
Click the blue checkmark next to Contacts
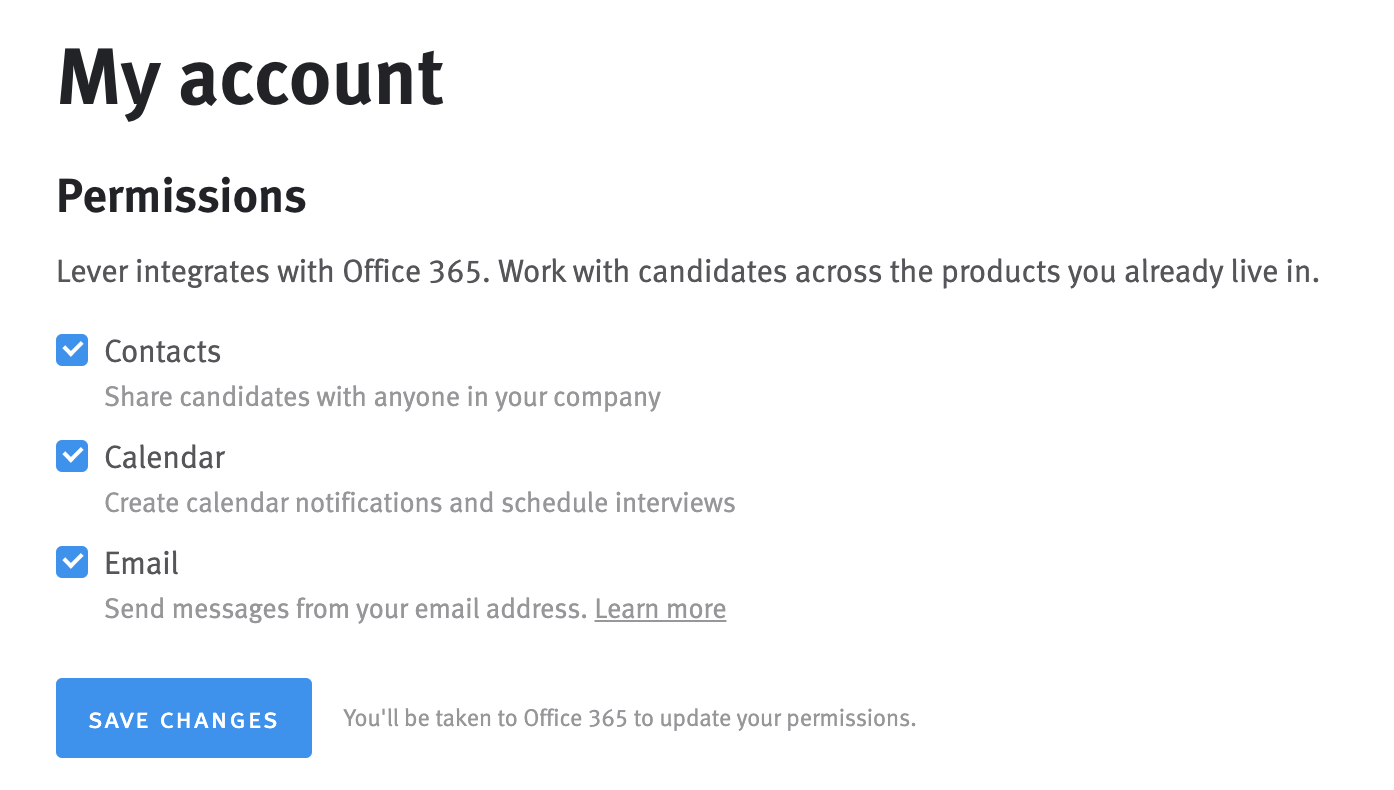(x=71, y=351)
